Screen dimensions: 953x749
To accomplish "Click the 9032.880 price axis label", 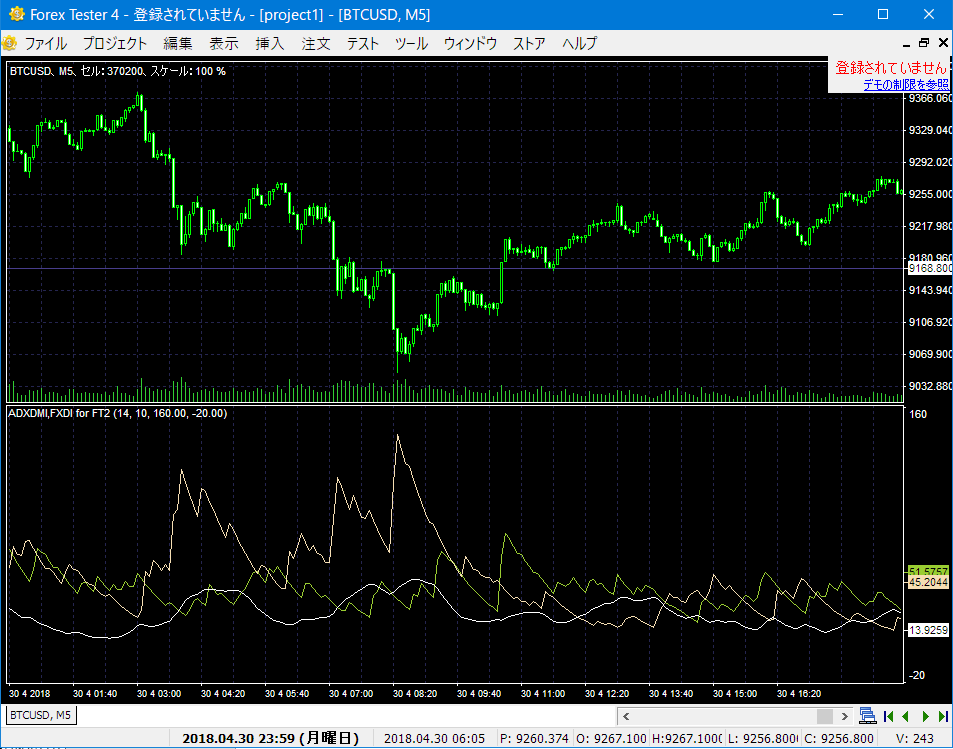I will [x=930, y=386].
